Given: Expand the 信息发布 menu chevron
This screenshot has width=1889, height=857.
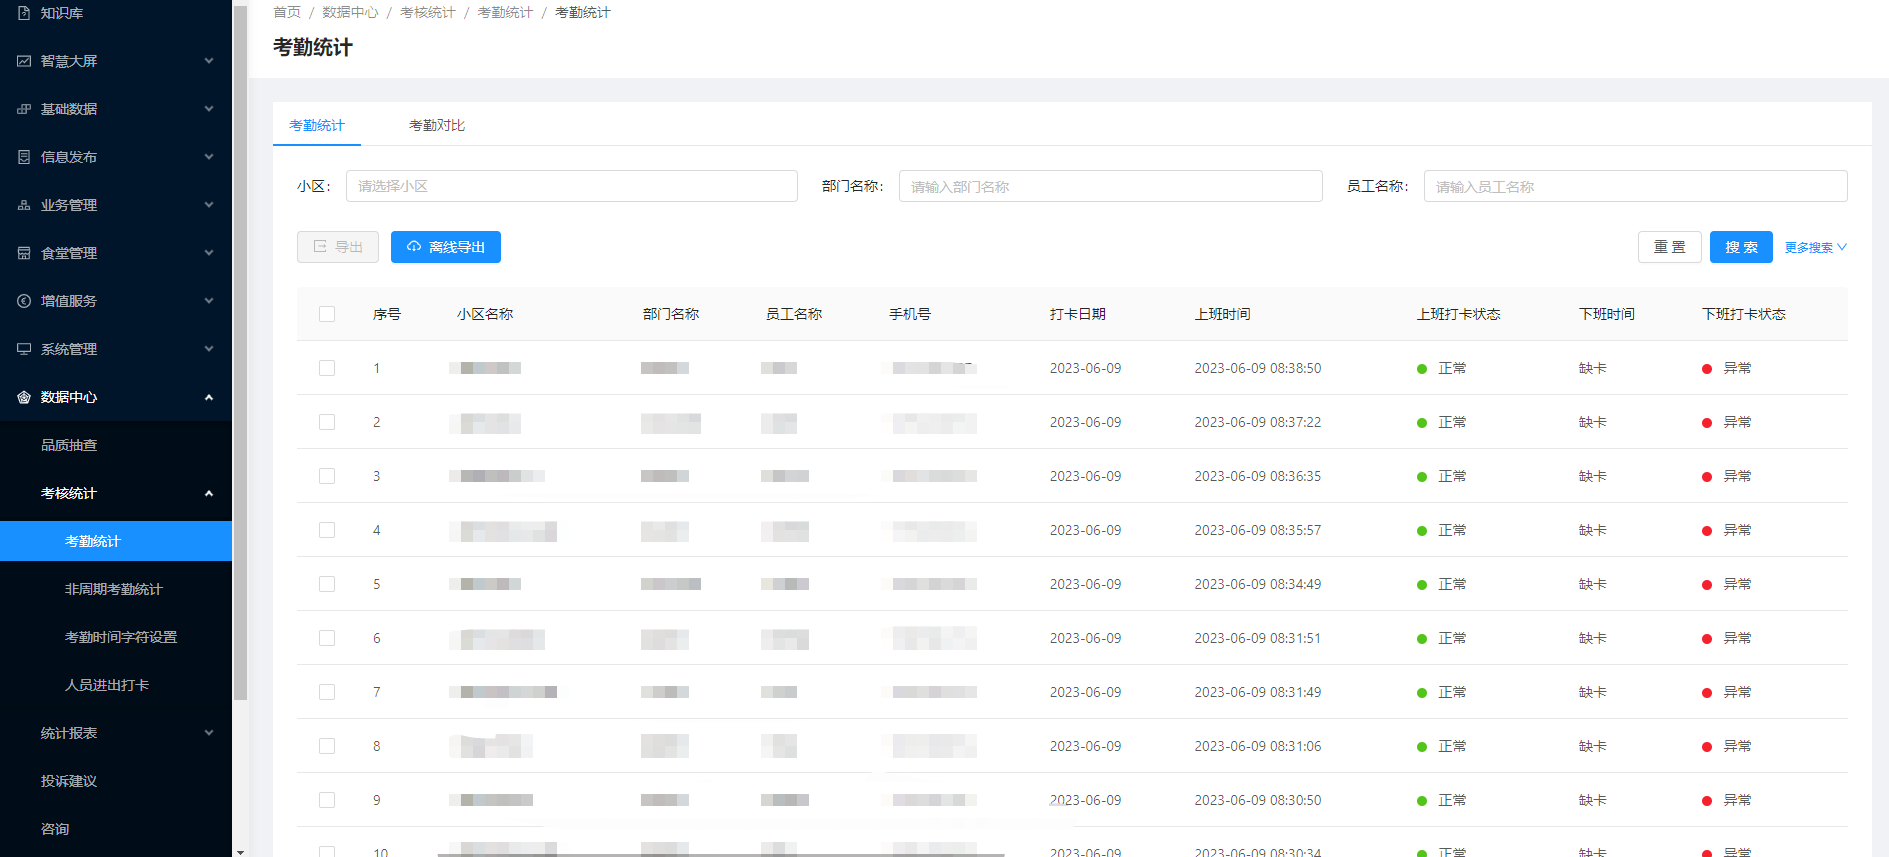Looking at the screenshot, I should tap(209, 157).
